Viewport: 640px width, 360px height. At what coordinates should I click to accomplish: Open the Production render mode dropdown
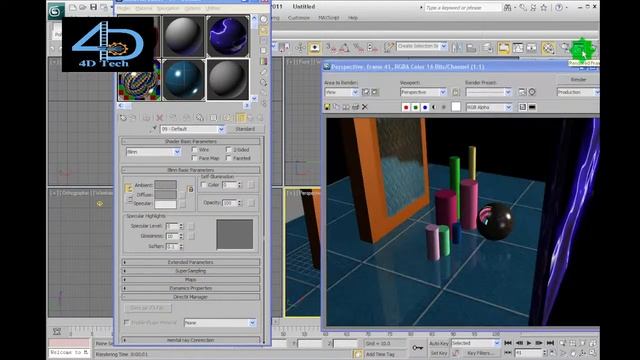pos(578,92)
